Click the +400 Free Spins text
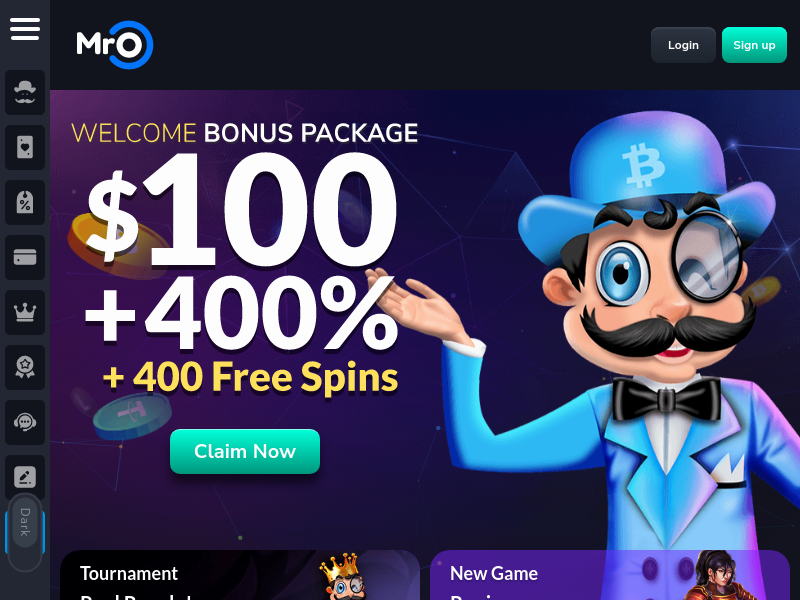The width and height of the screenshot is (800, 600). (x=250, y=378)
